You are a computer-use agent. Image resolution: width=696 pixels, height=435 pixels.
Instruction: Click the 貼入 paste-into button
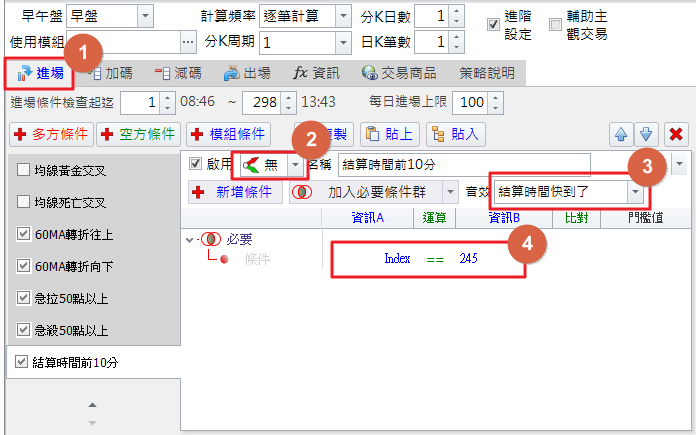coord(456,134)
